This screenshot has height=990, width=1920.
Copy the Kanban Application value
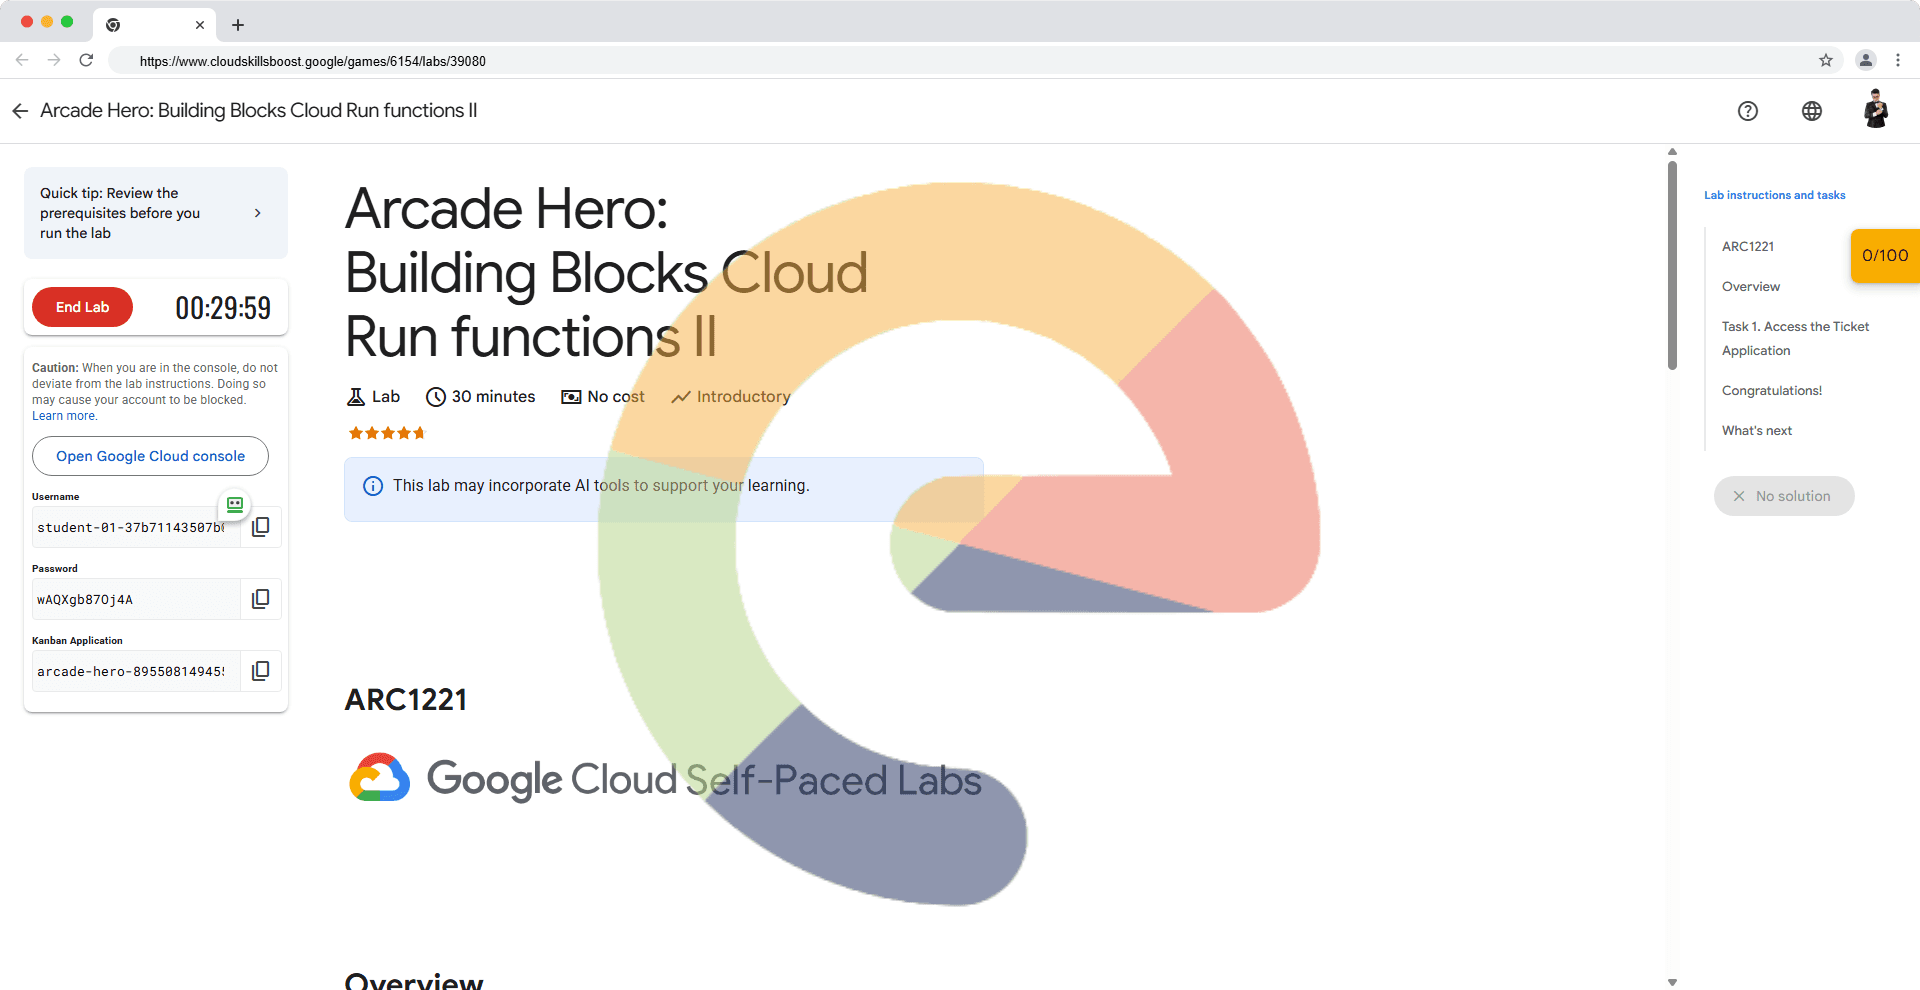tap(260, 671)
